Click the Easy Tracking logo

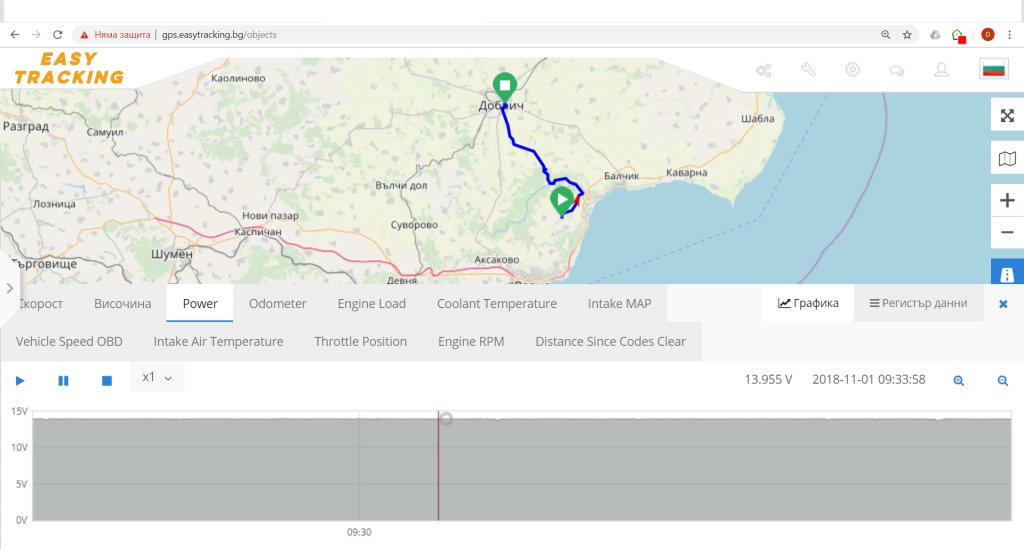[69, 69]
